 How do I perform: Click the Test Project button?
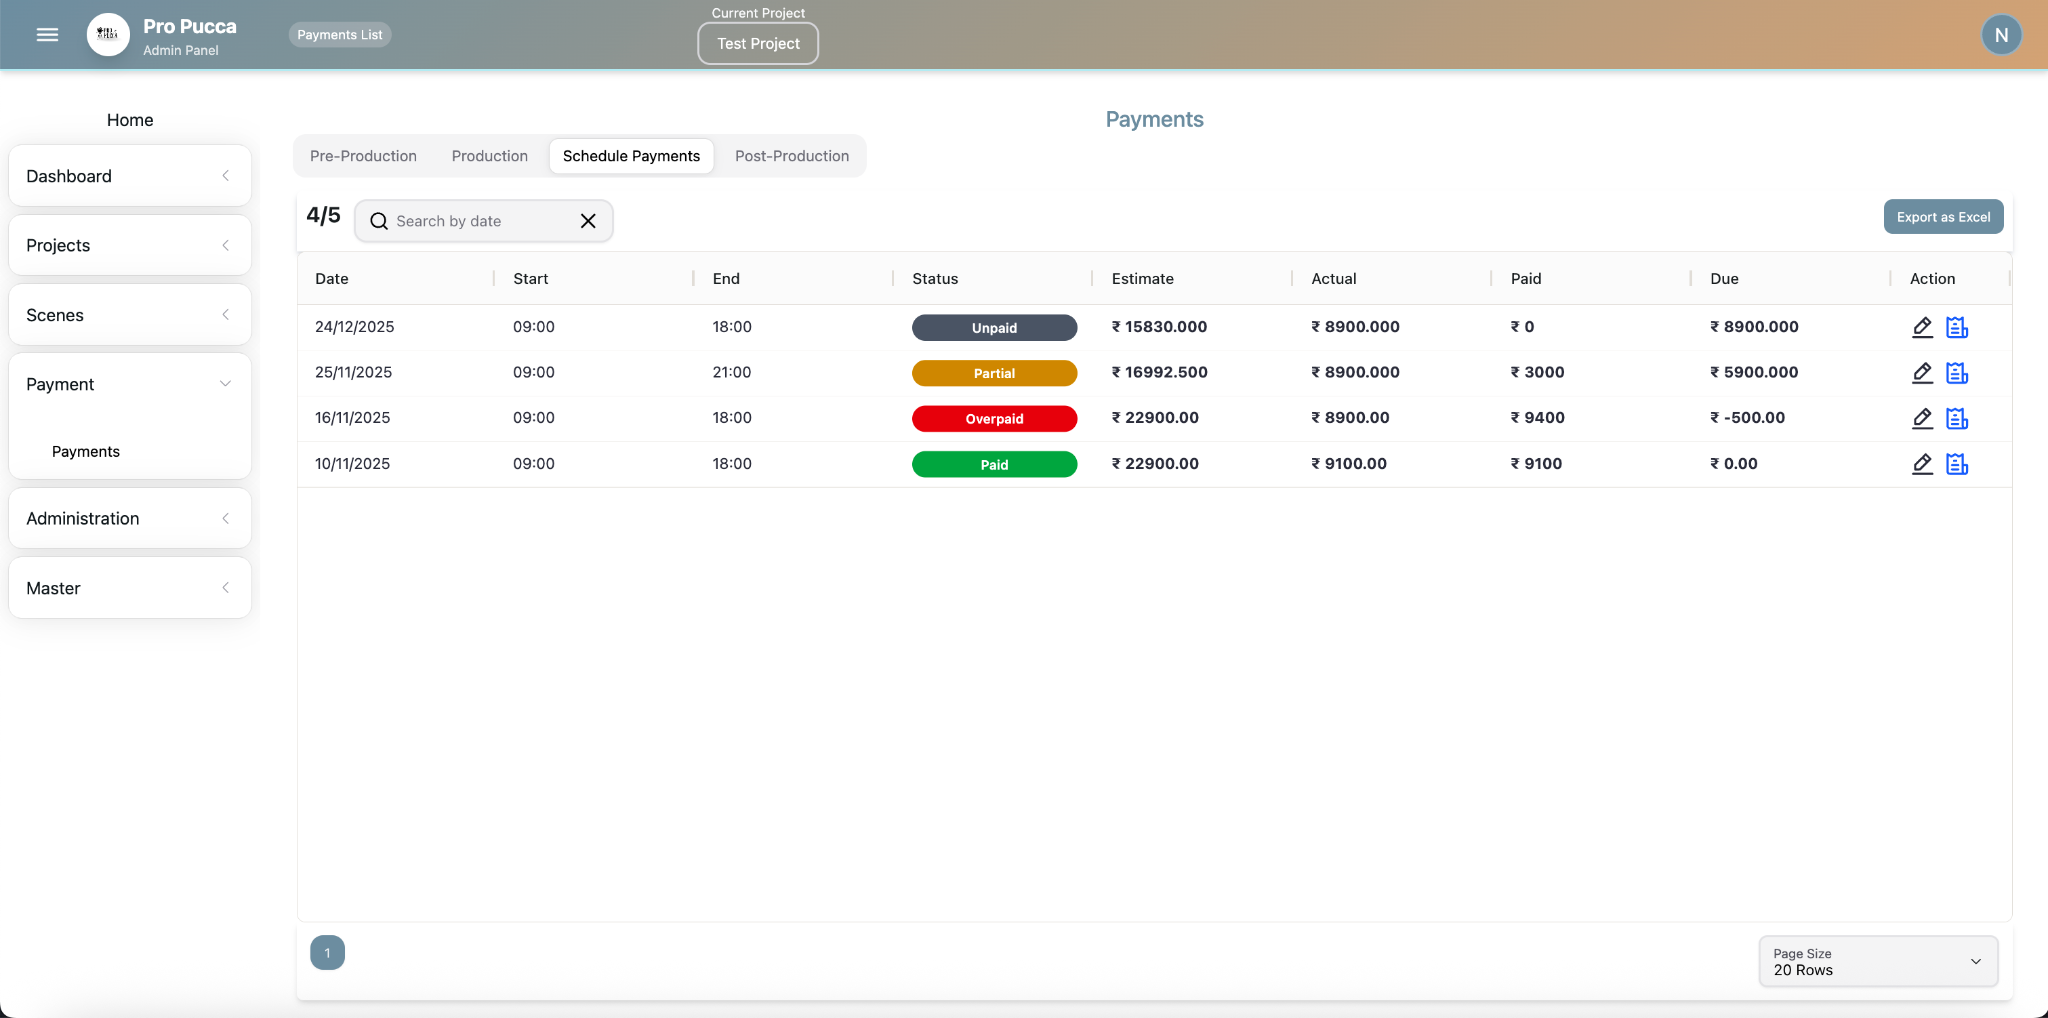pos(758,44)
